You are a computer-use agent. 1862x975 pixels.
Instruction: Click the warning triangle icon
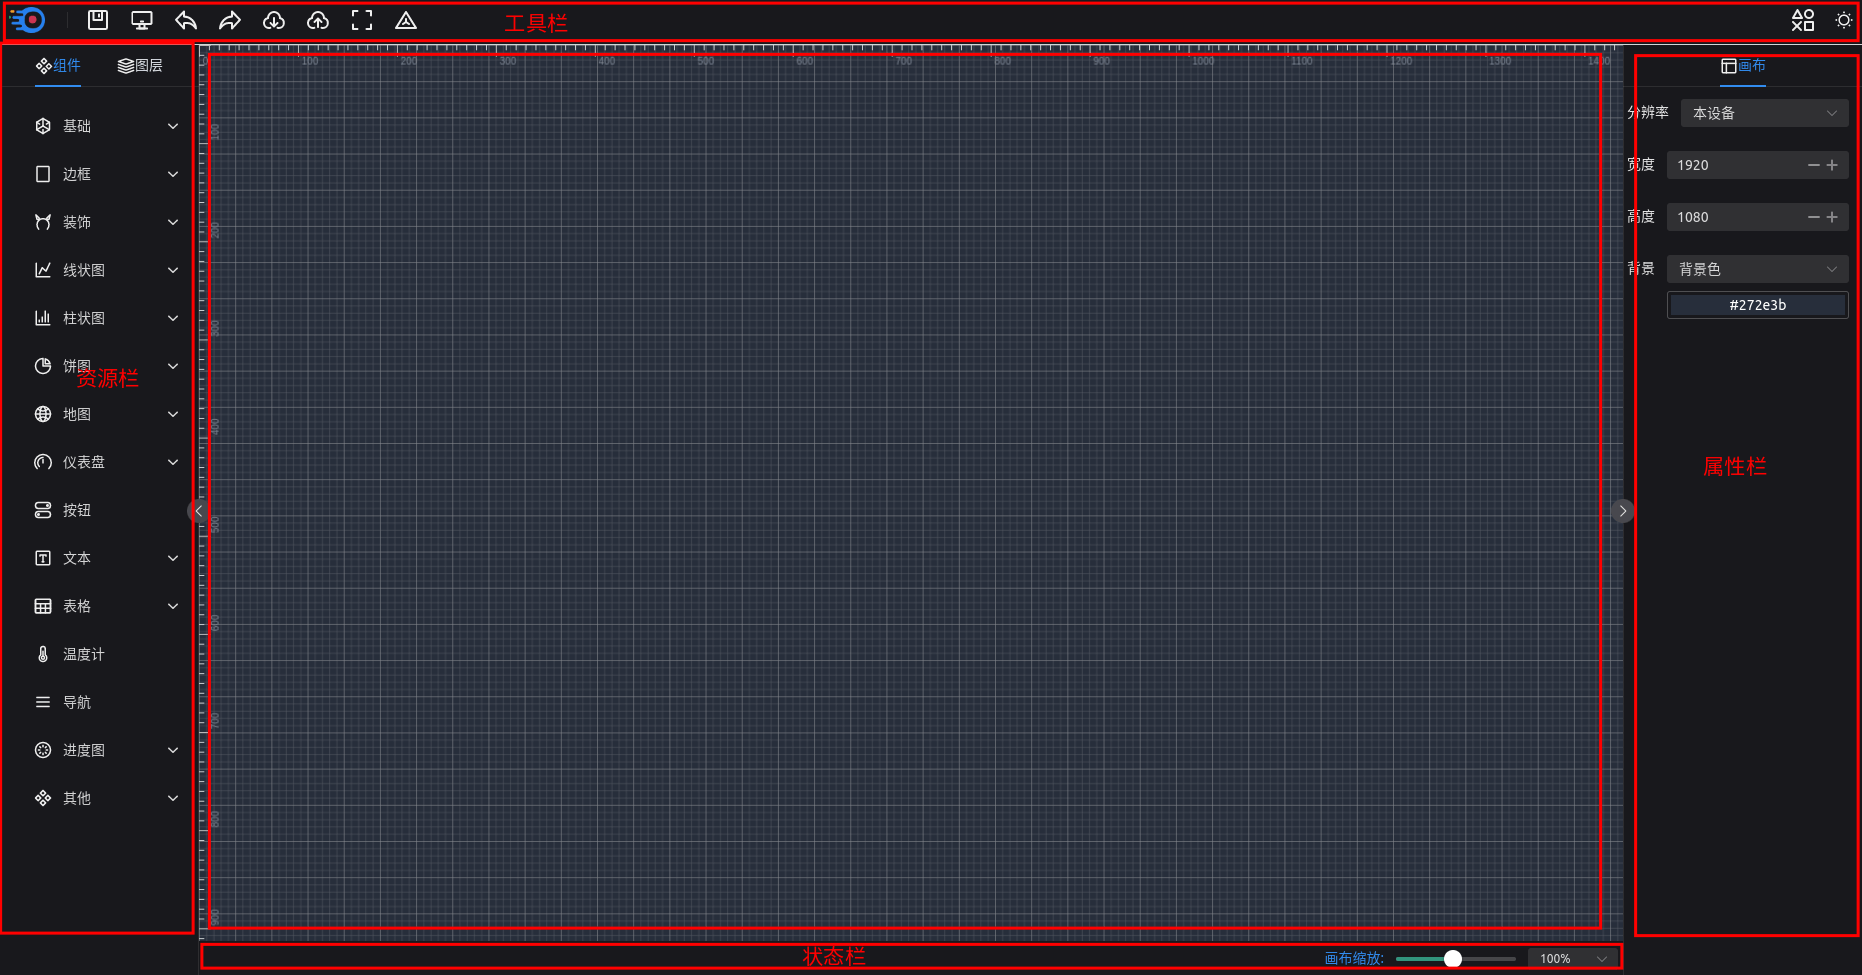point(406,20)
